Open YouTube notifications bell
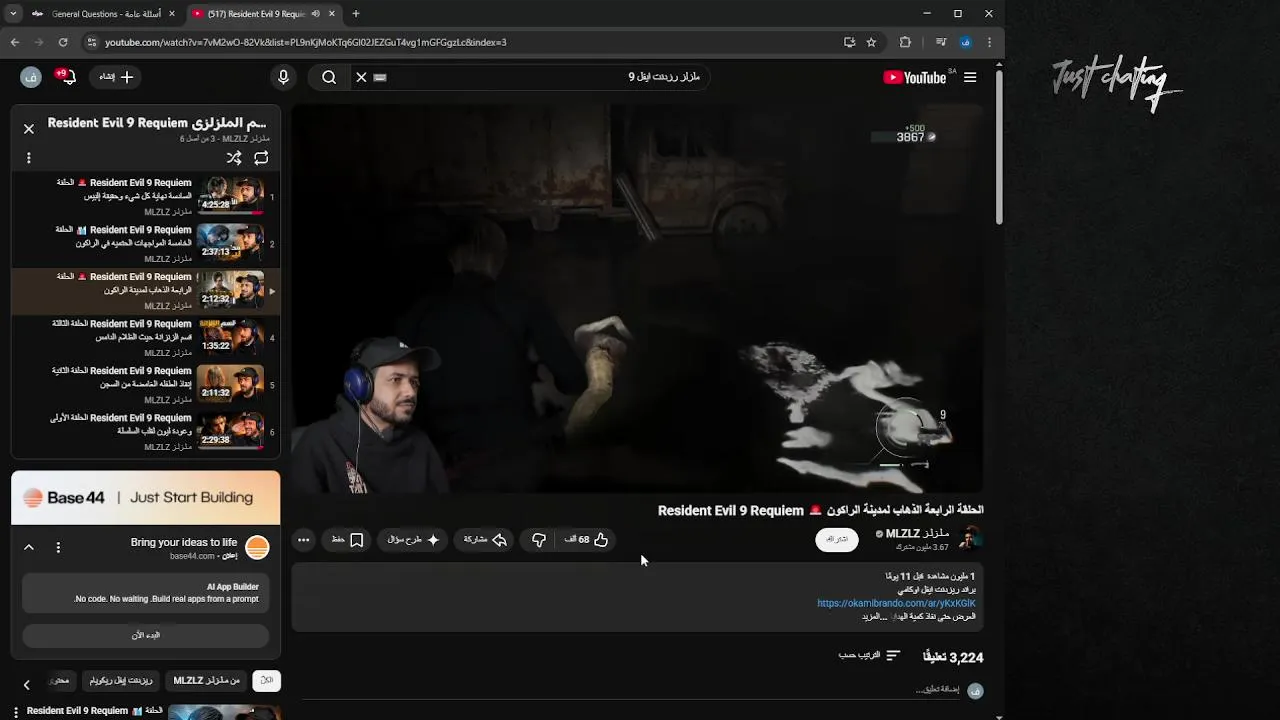Screen dimensions: 1280x720 tap(68, 77)
